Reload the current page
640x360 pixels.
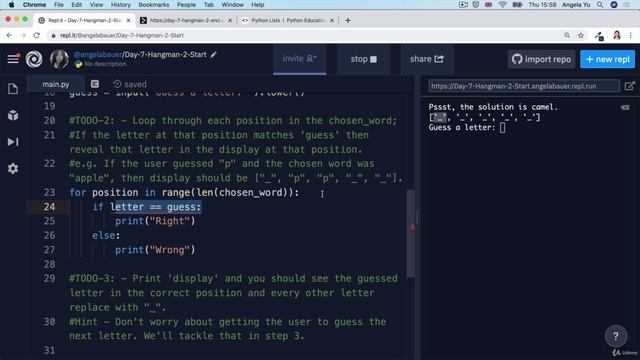point(37,36)
